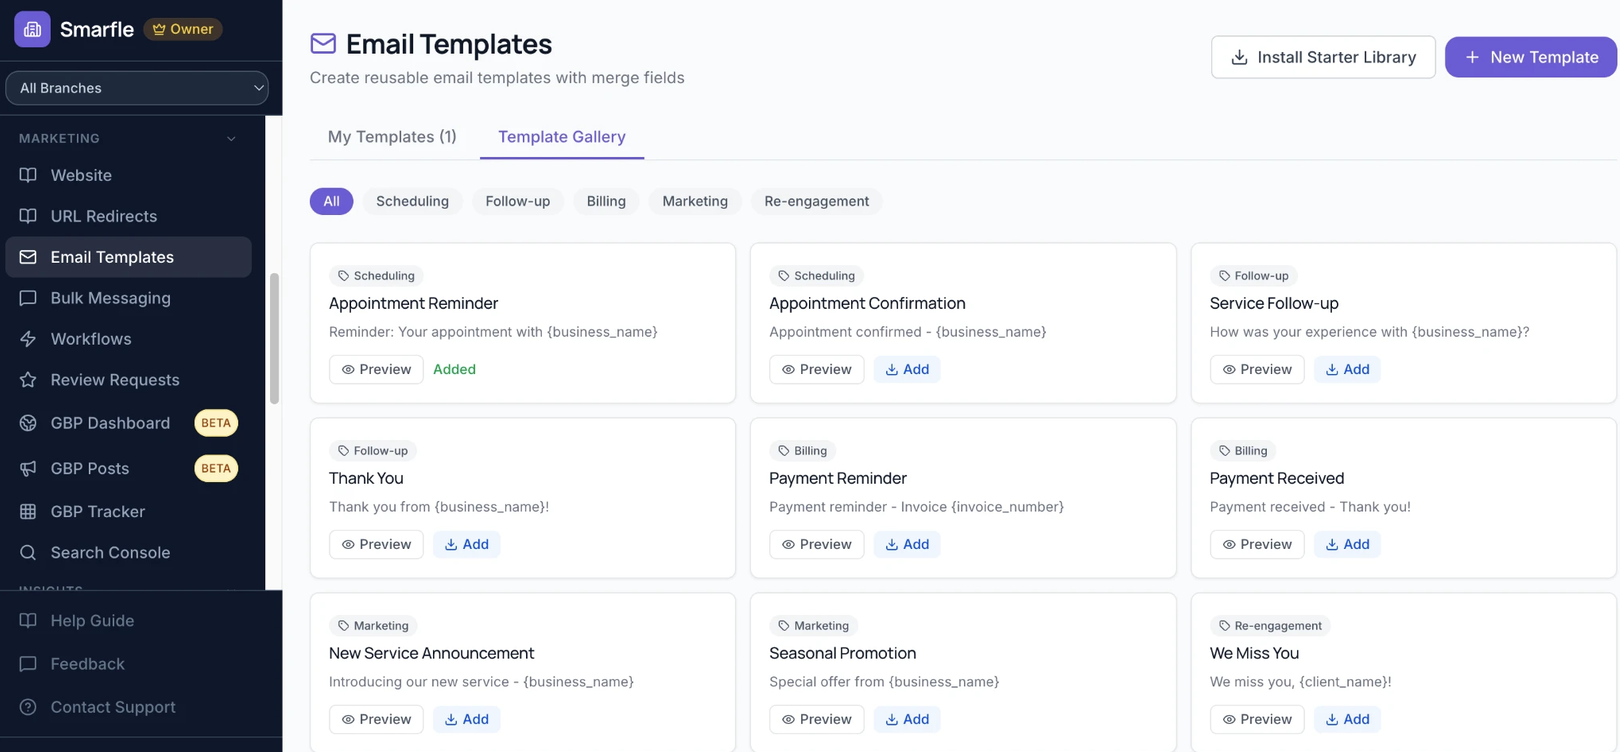The height and width of the screenshot is (752, 1620).
Task: Add the Seasonal Promotion template
Action: tap(907, 719)
